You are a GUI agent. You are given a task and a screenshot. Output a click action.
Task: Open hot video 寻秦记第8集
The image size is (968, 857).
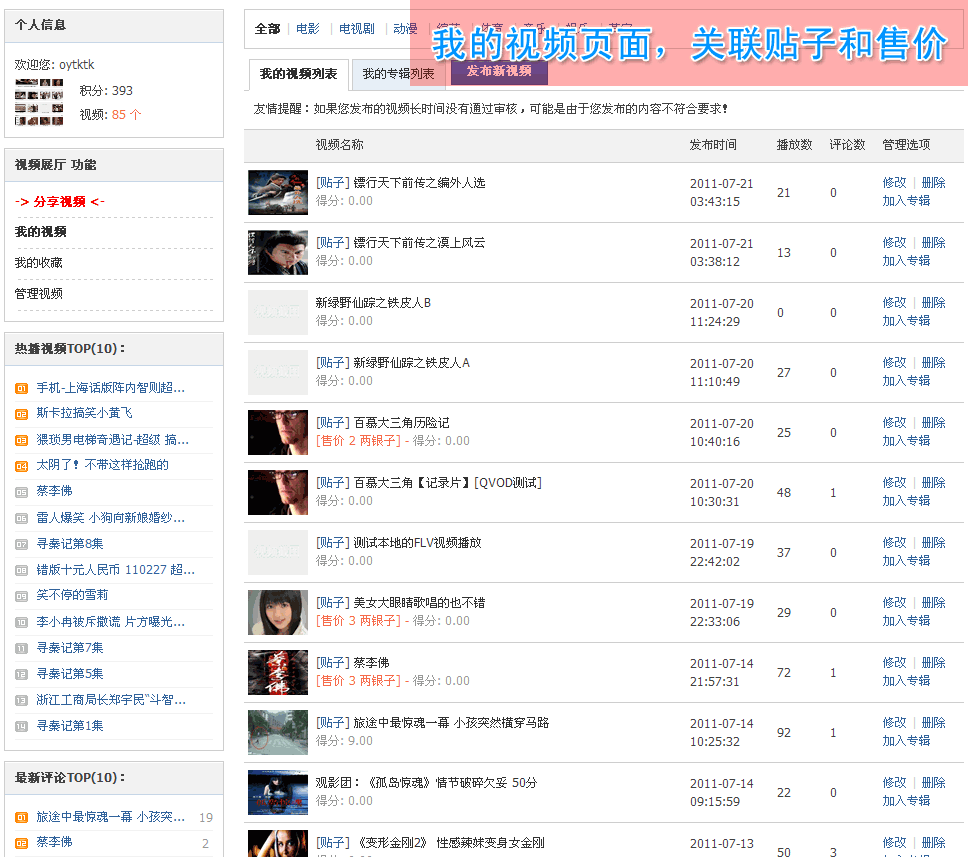coord(70,543)
